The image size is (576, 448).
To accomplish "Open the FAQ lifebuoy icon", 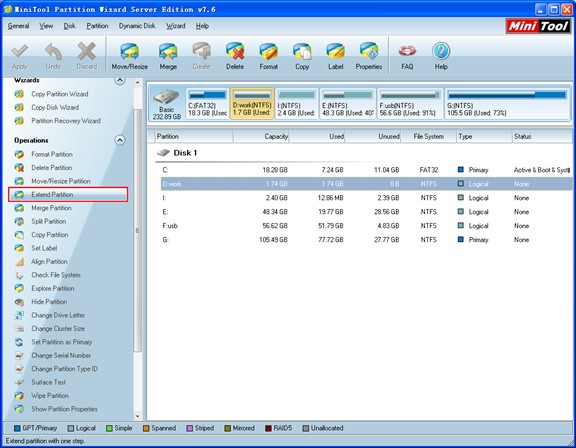I will pyautogui.click(x=407, y=56).
